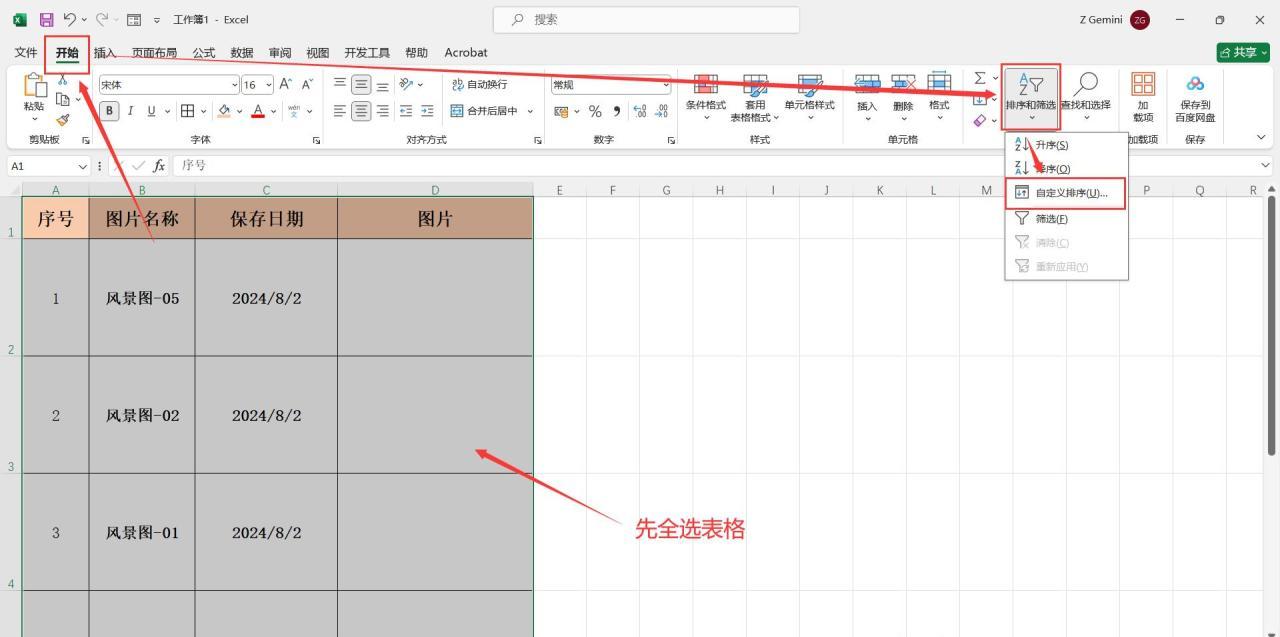Click the Increase Decimal icon
Image resolution: width=1280 pixels, height=637 pixels.
click(640, 111)
